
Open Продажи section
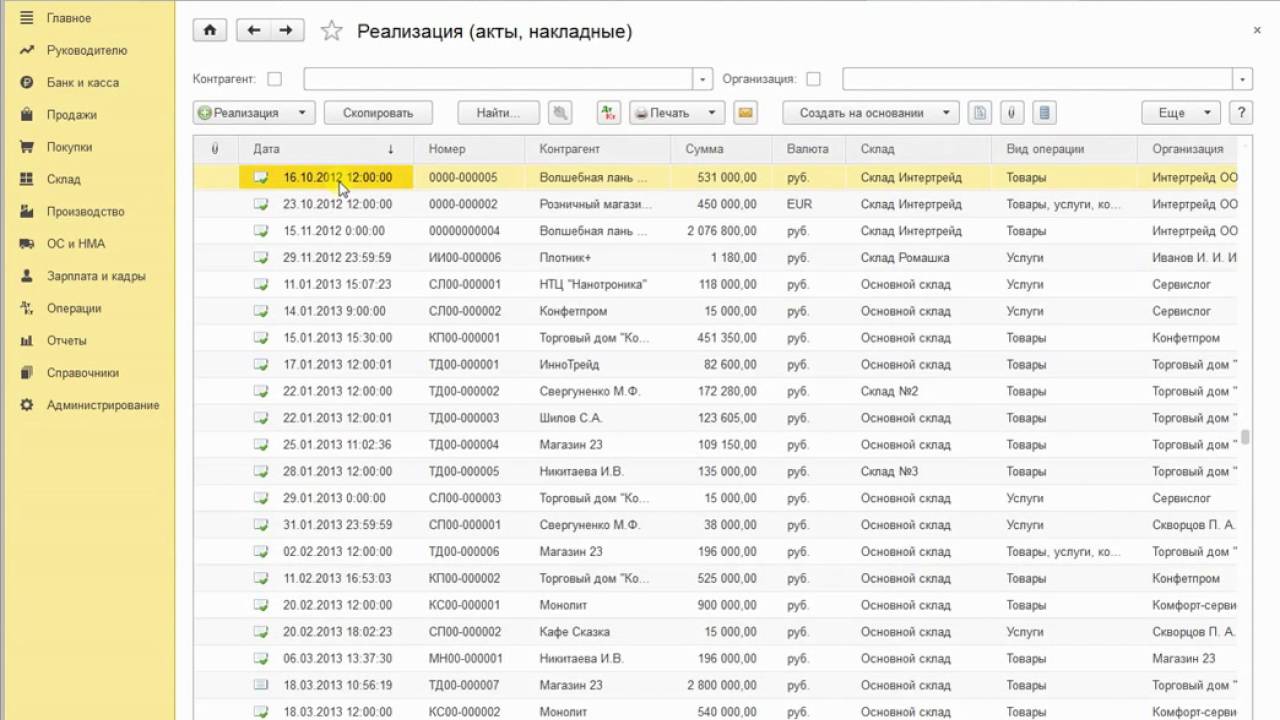coord(72,115)
